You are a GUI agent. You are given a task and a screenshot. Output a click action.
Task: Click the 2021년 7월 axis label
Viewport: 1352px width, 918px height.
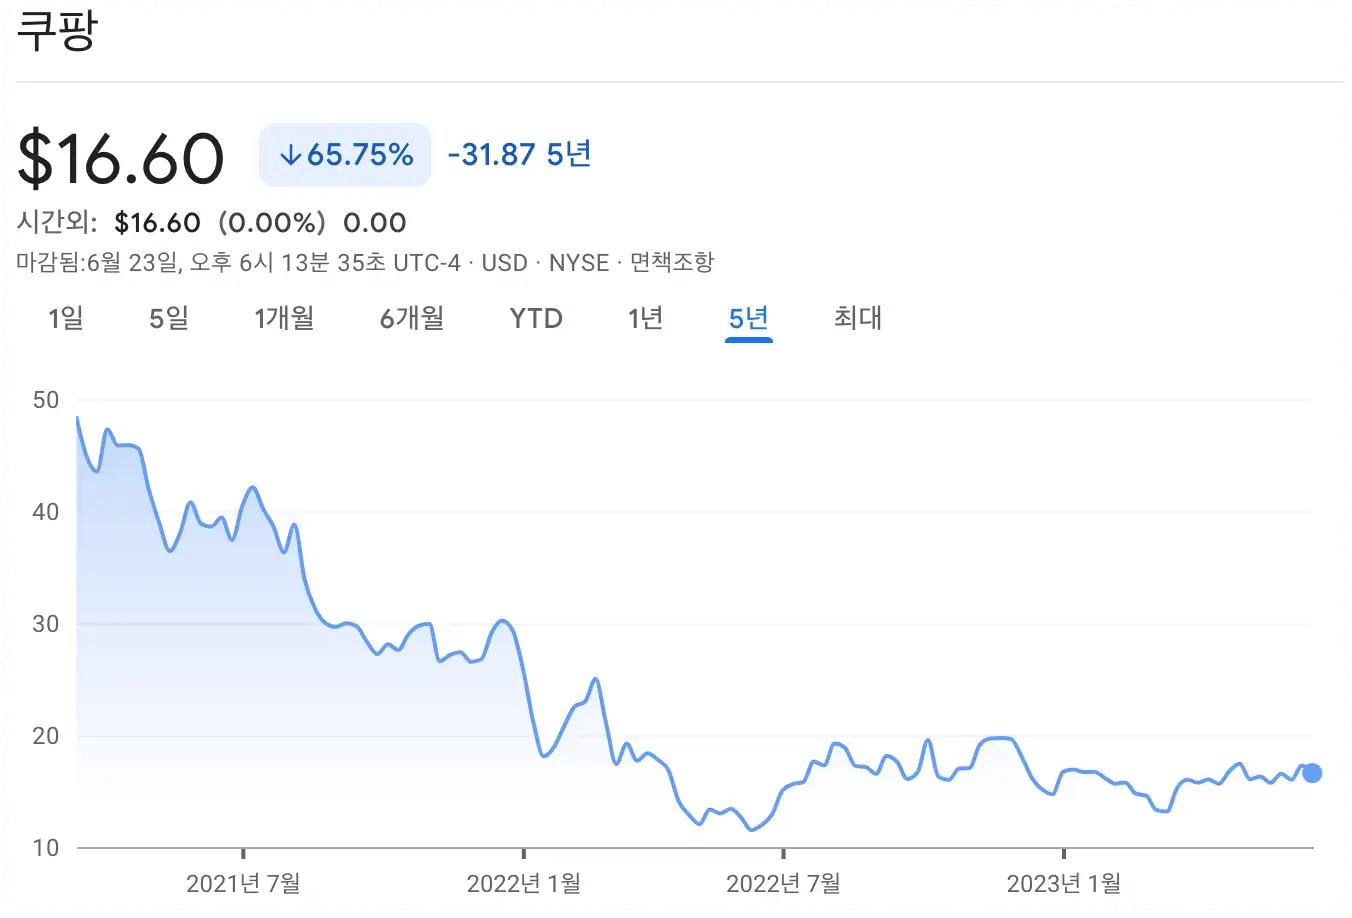(x=243, y=883)
